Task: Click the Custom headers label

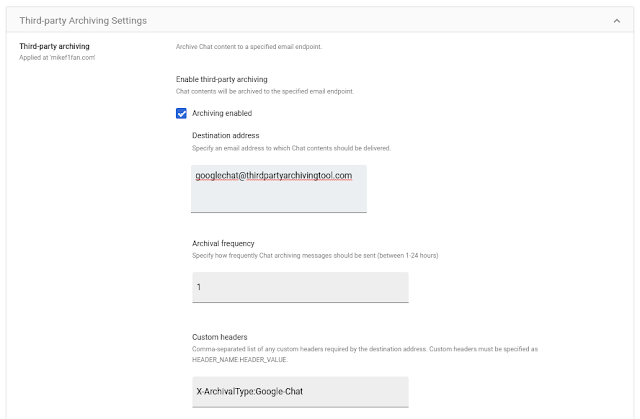Action: point(220,337)
